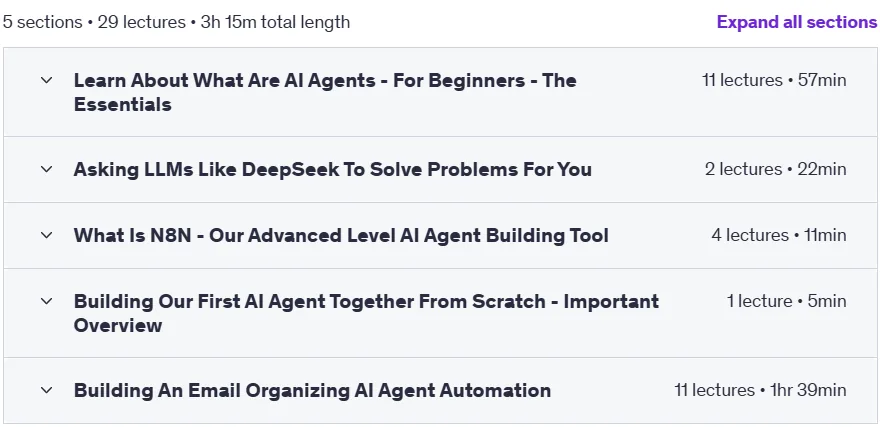Screen dimensions: 880x427
Task: Open chevron for 'Building Our First AI Agent'
Action: tap(47, 301)
